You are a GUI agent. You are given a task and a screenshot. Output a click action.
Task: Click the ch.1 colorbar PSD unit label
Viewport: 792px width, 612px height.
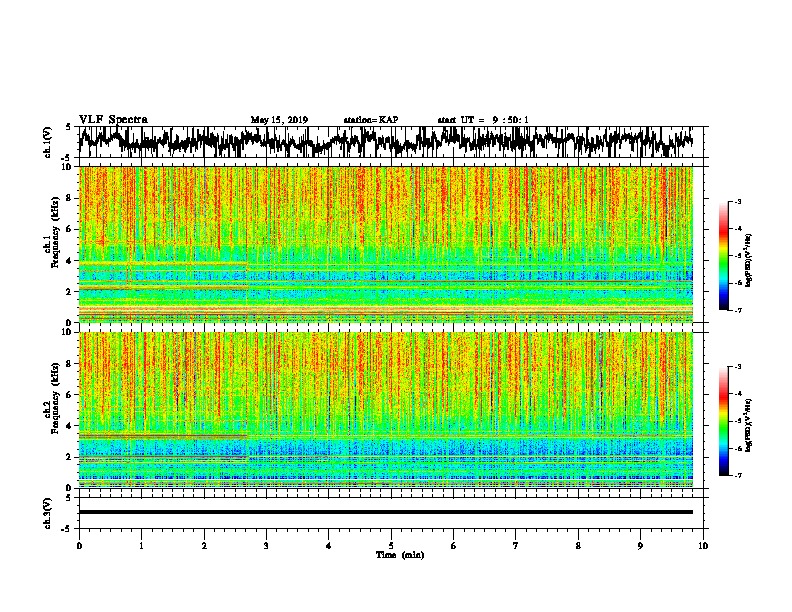tap(748, 261)
